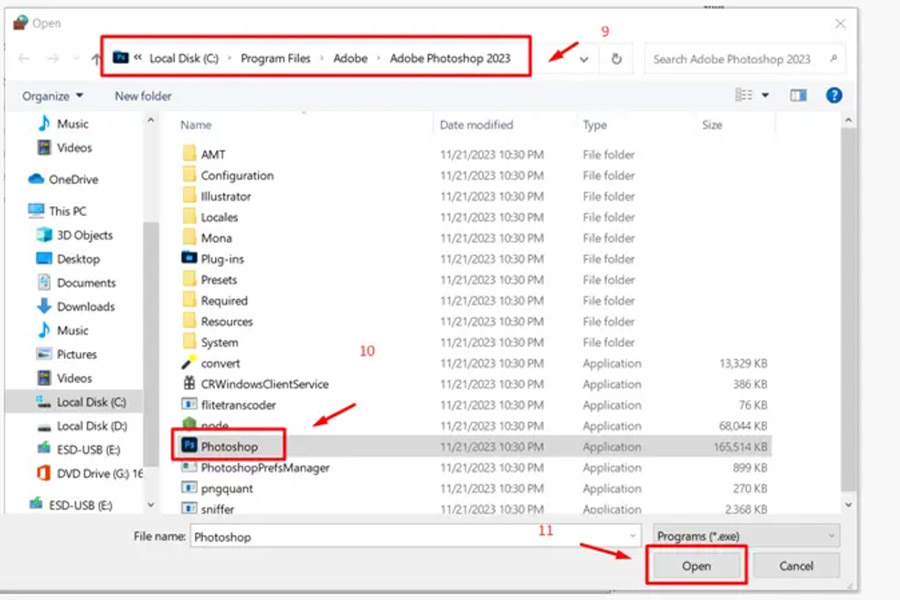Open the view options dropdown arrow
Viewport: 900px width, 600px height.
[x=765, y=95]
